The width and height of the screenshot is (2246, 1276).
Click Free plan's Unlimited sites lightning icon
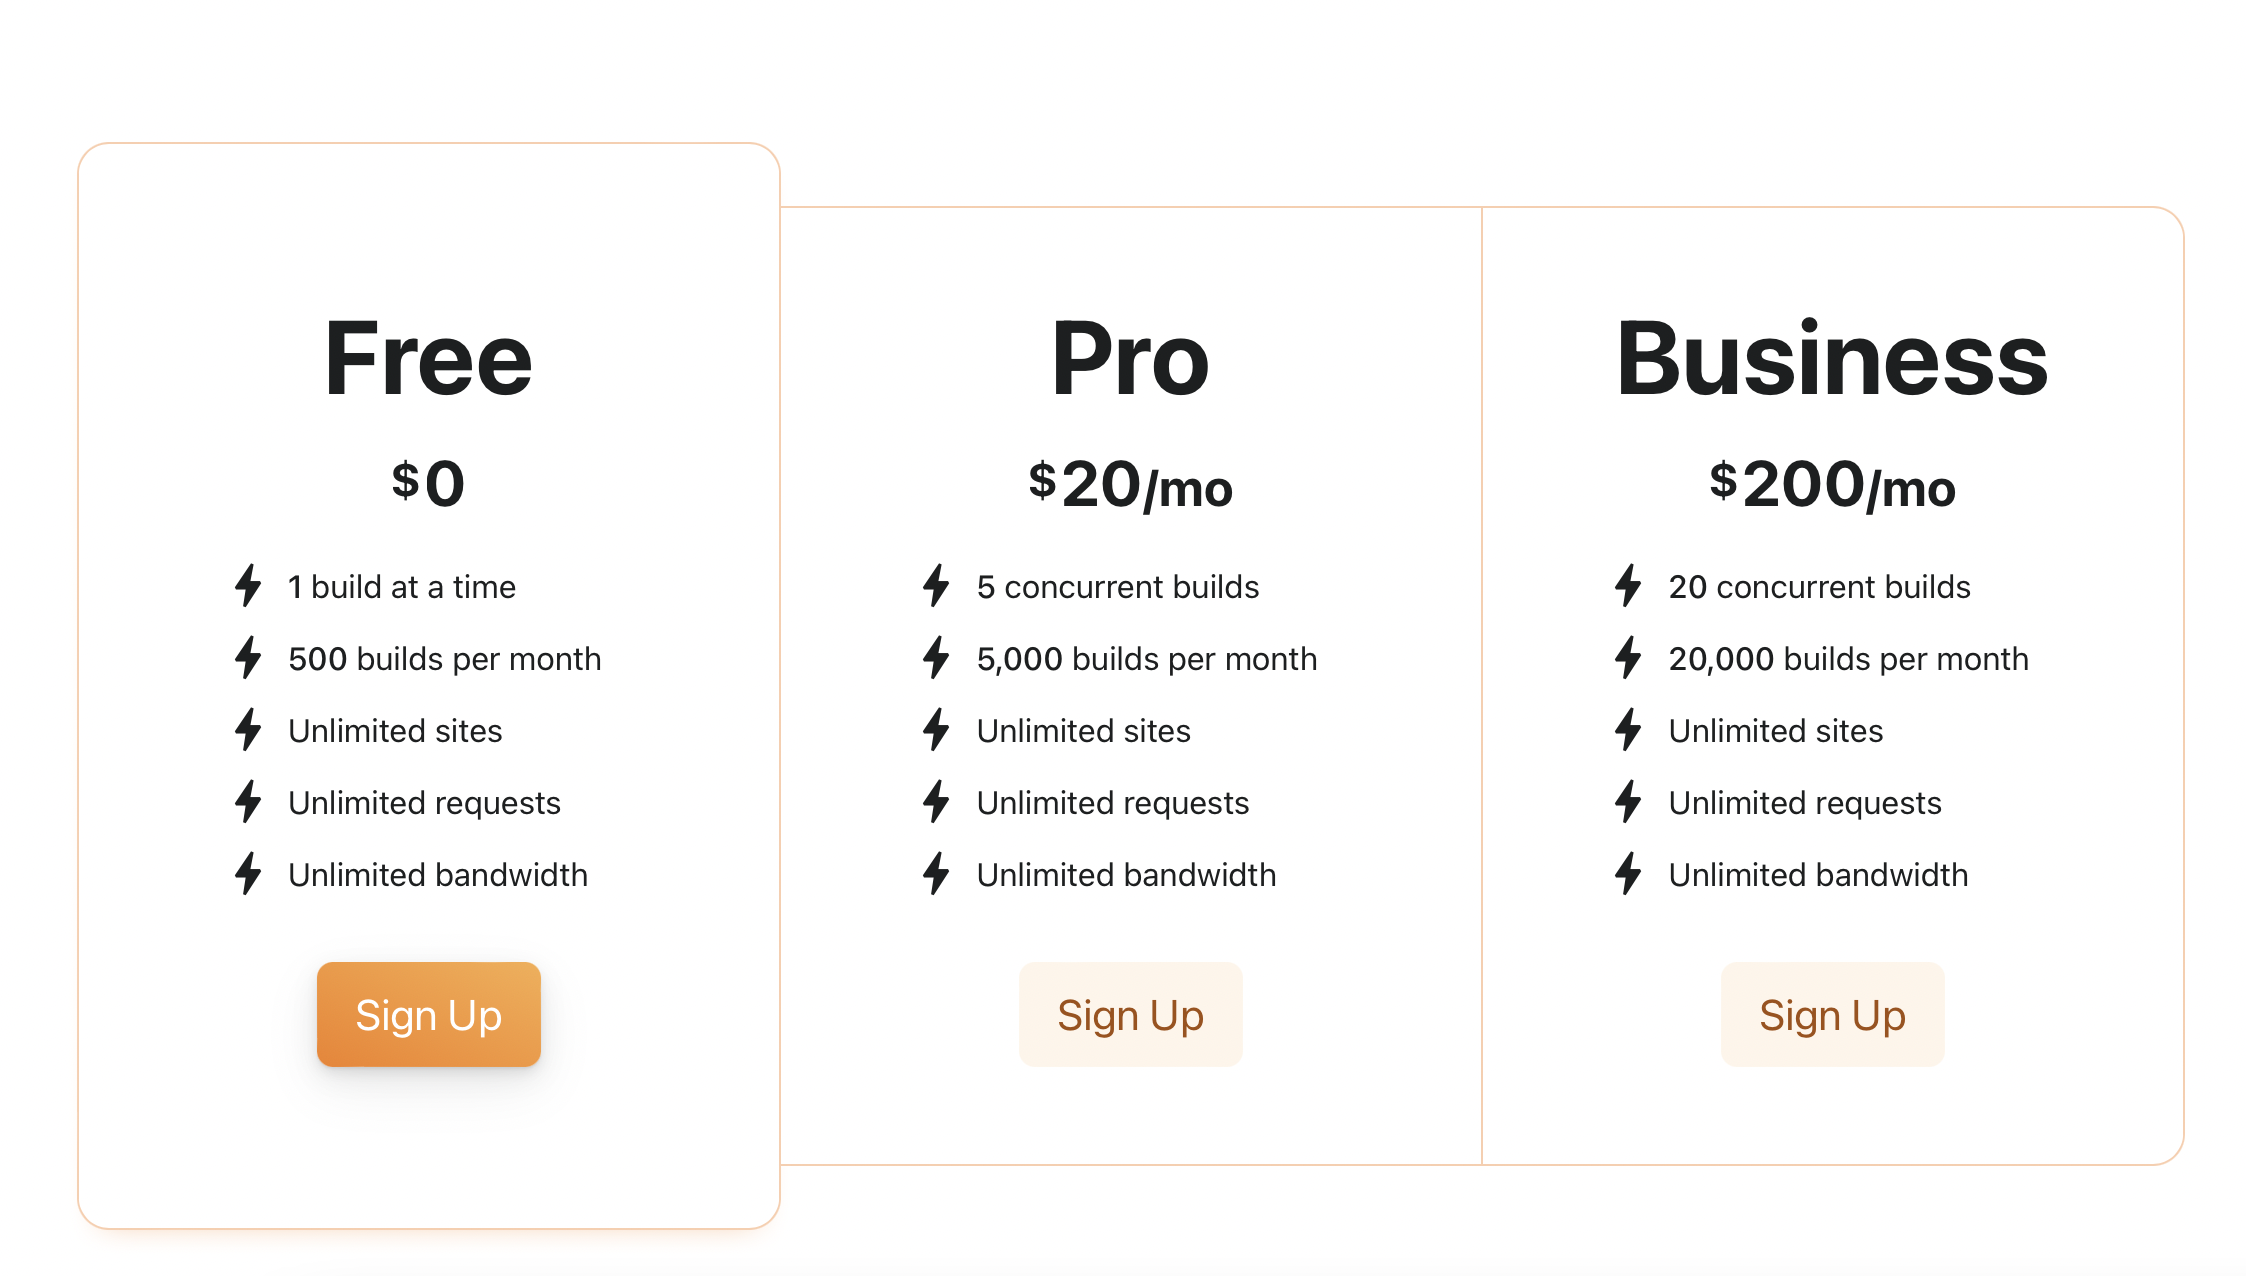point(248,730)
